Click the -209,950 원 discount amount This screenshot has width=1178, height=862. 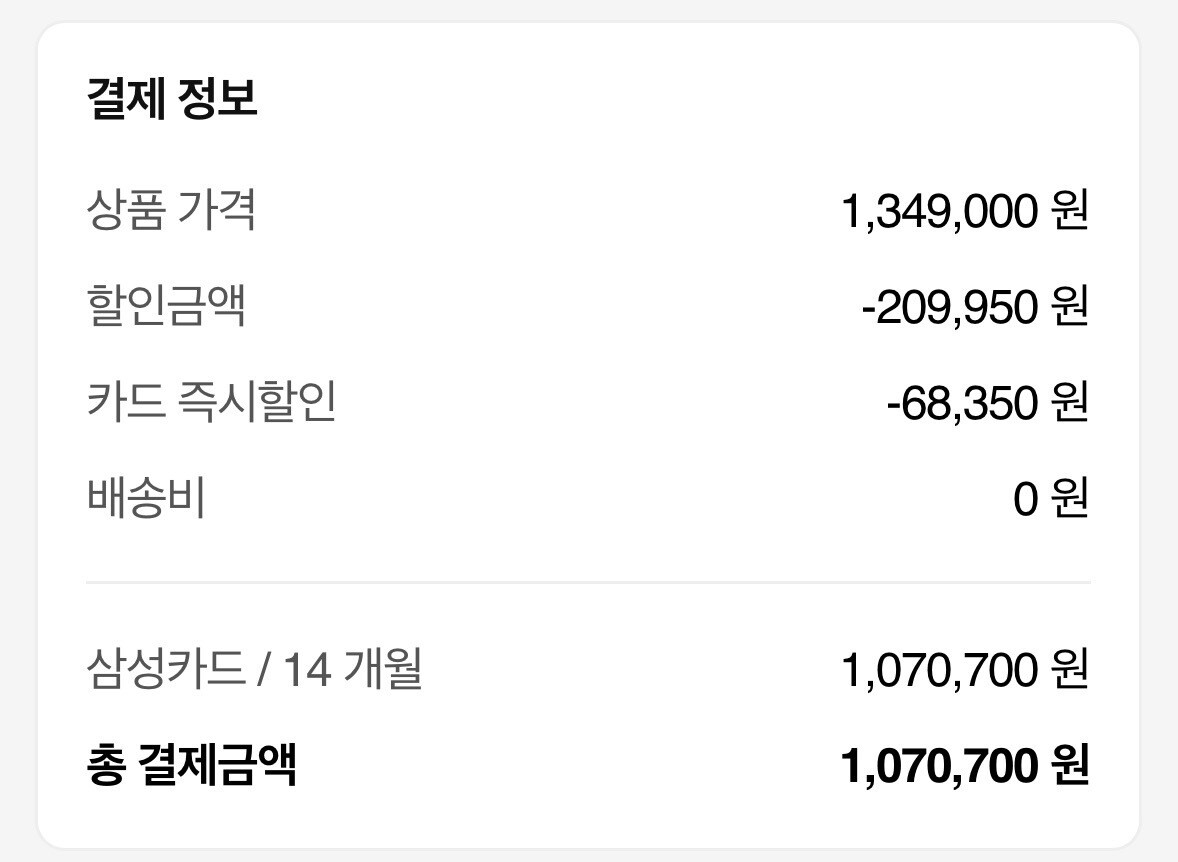[x=975, y=307]
